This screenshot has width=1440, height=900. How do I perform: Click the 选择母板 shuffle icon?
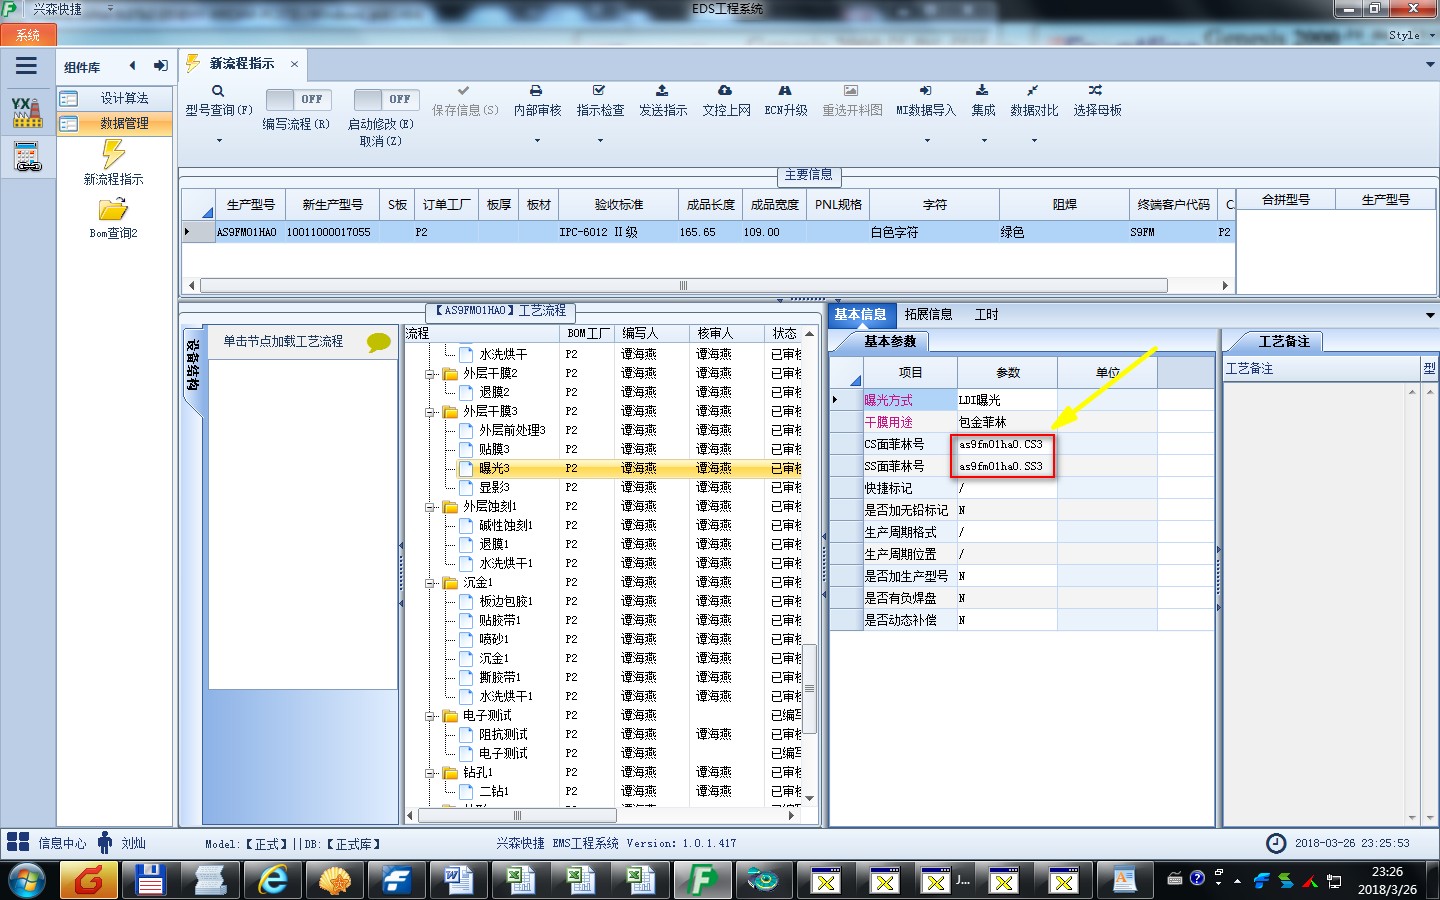coord(1096,91)
